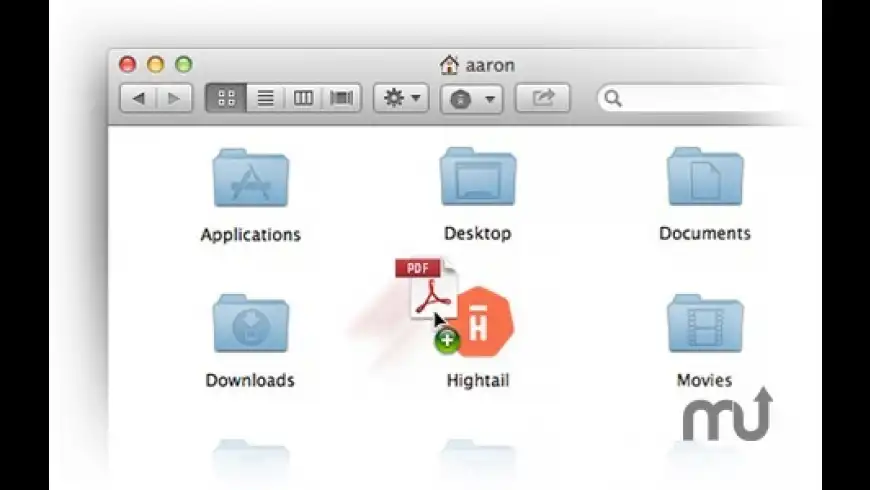This screenshot has width=870, height=490.
Task: Select the Downloads folder icon
Action: tap(251, 324)
